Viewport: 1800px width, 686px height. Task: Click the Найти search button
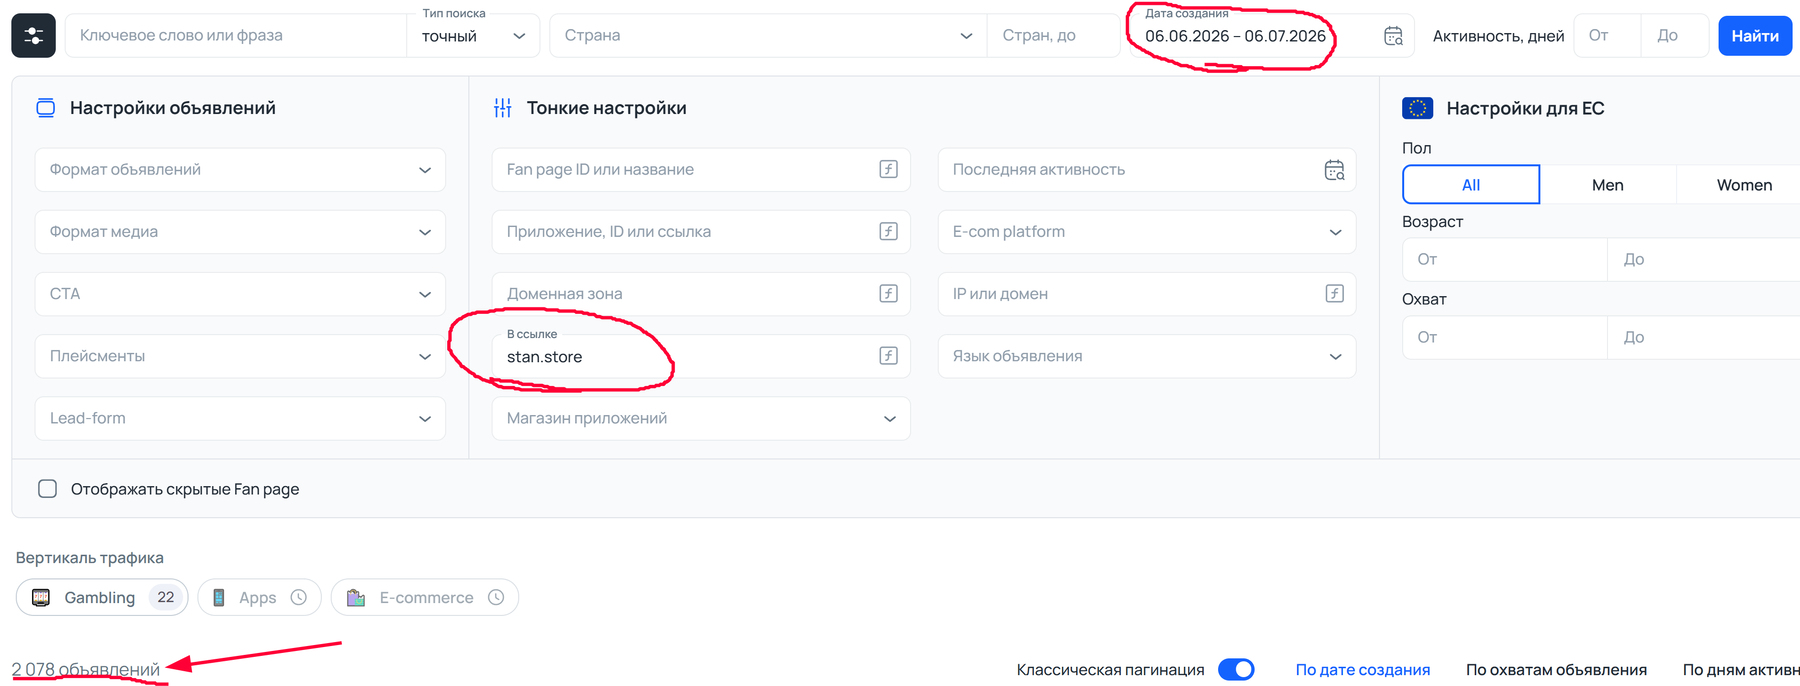point(1755,36)
